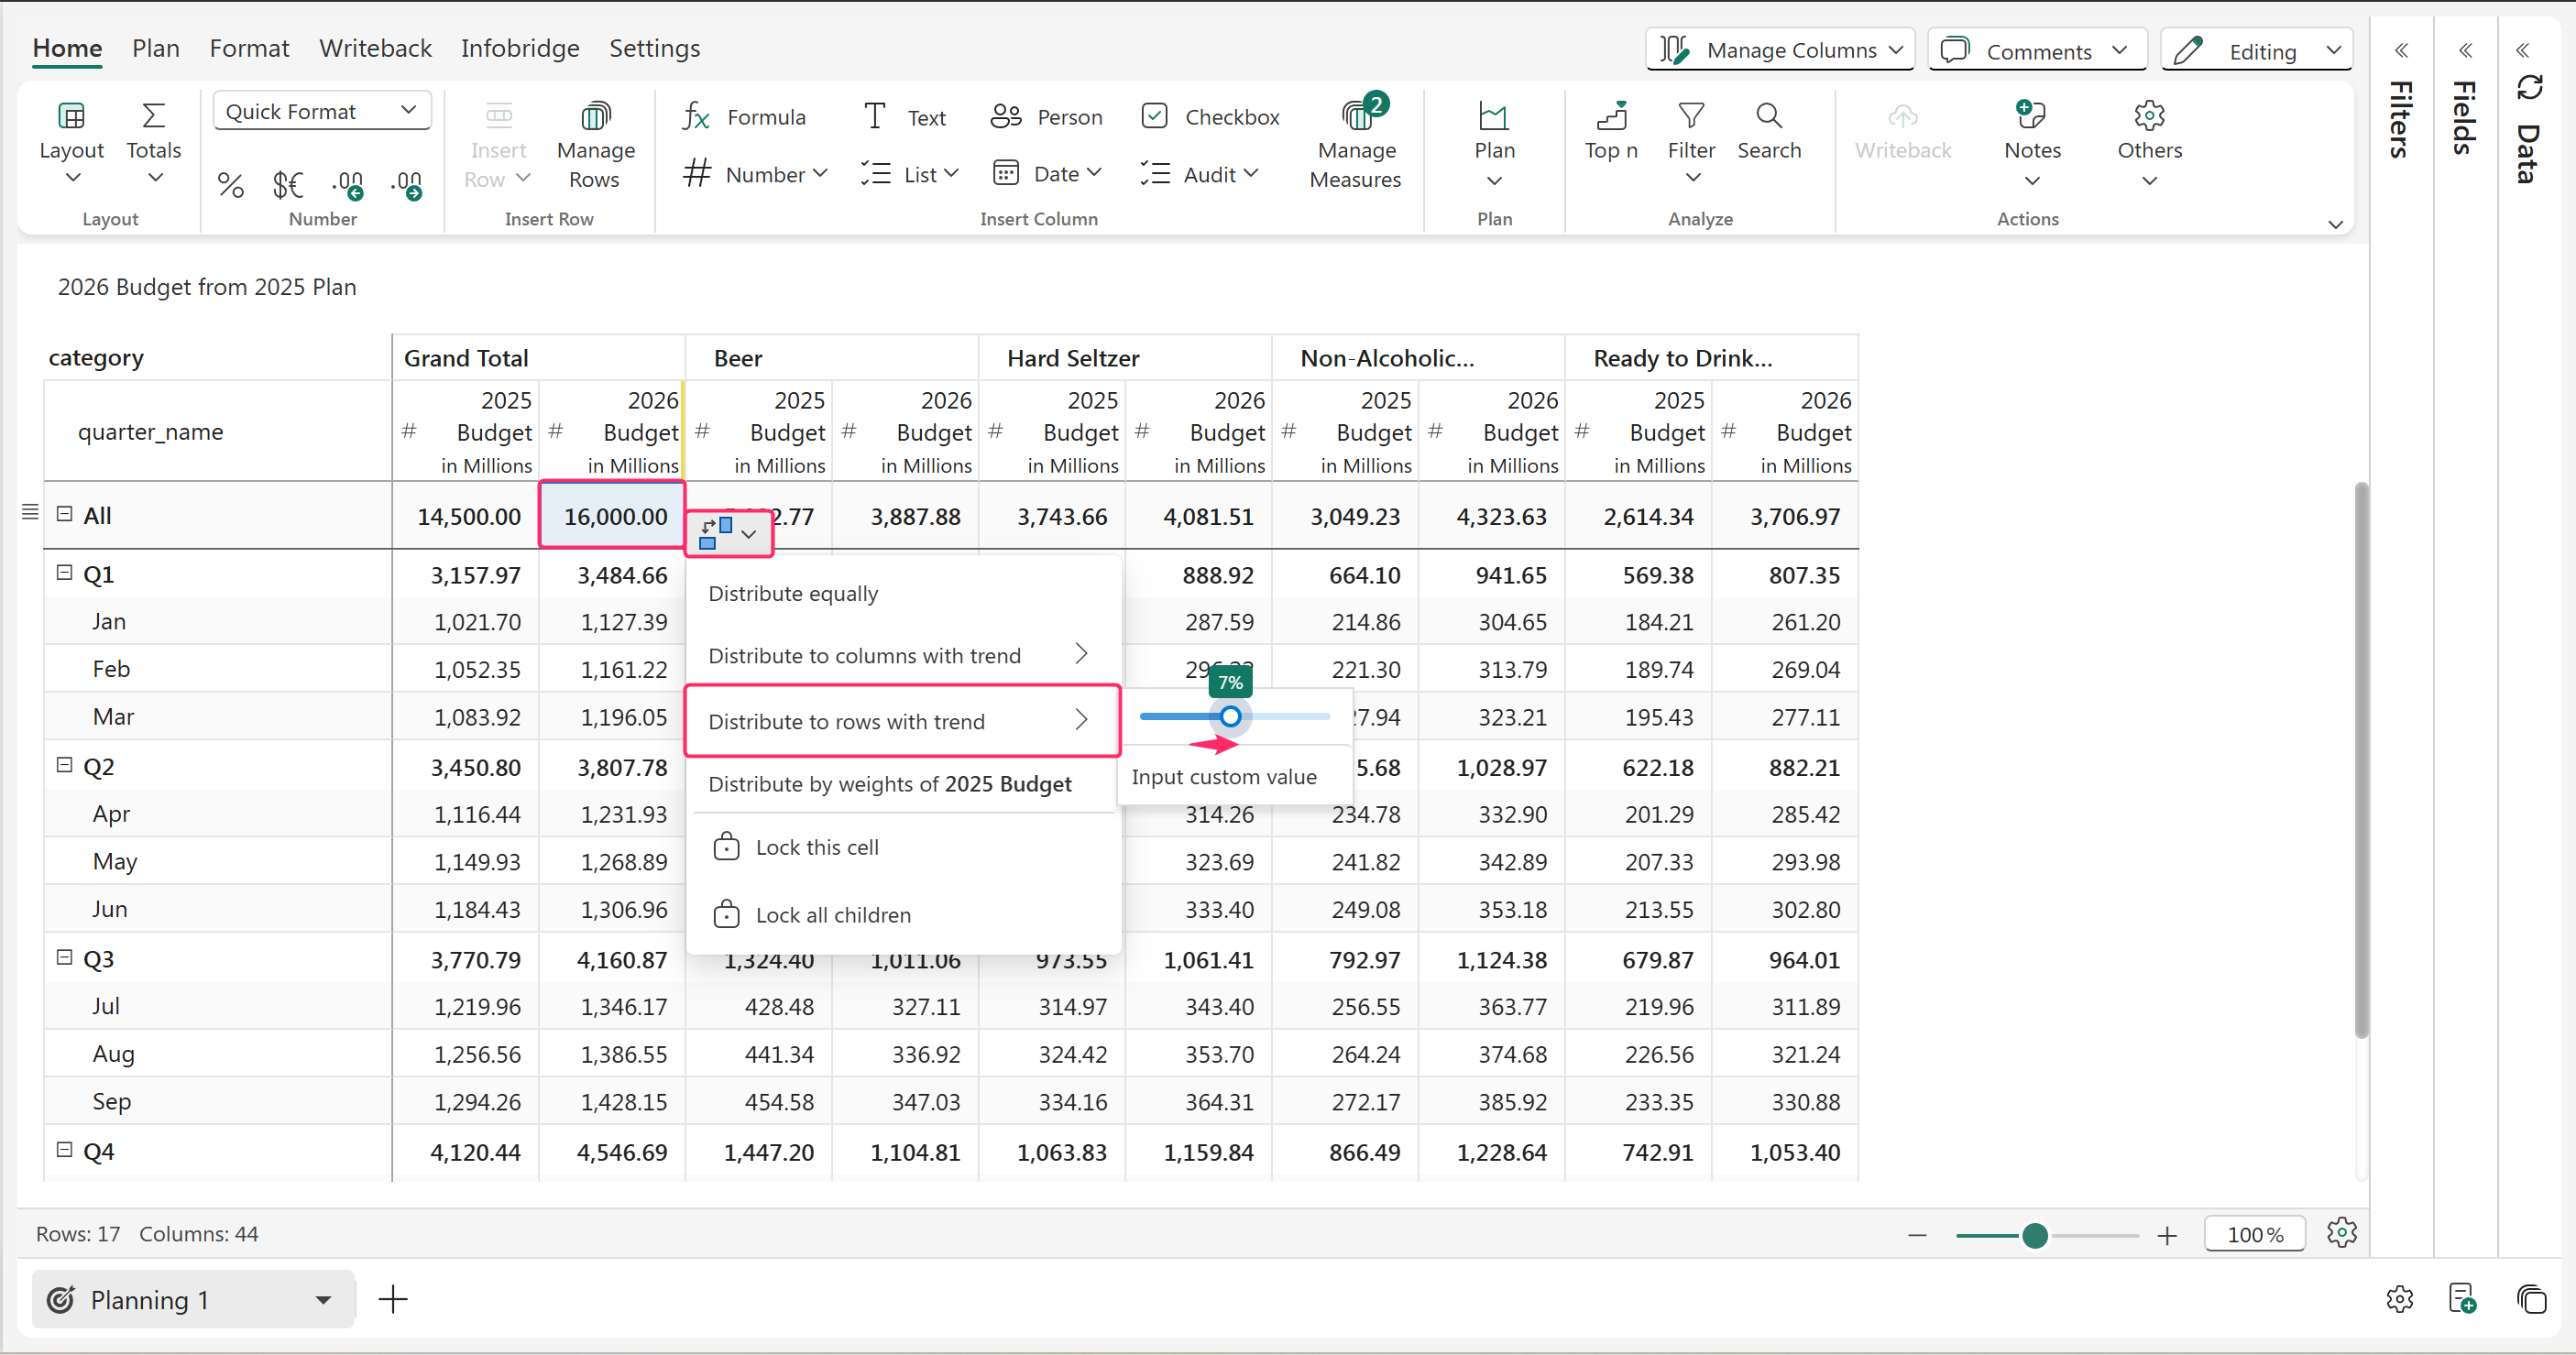The width and height of the screenshot is (2576, 1355).
Task: Click Lock all children option
Action: point(832,914)
